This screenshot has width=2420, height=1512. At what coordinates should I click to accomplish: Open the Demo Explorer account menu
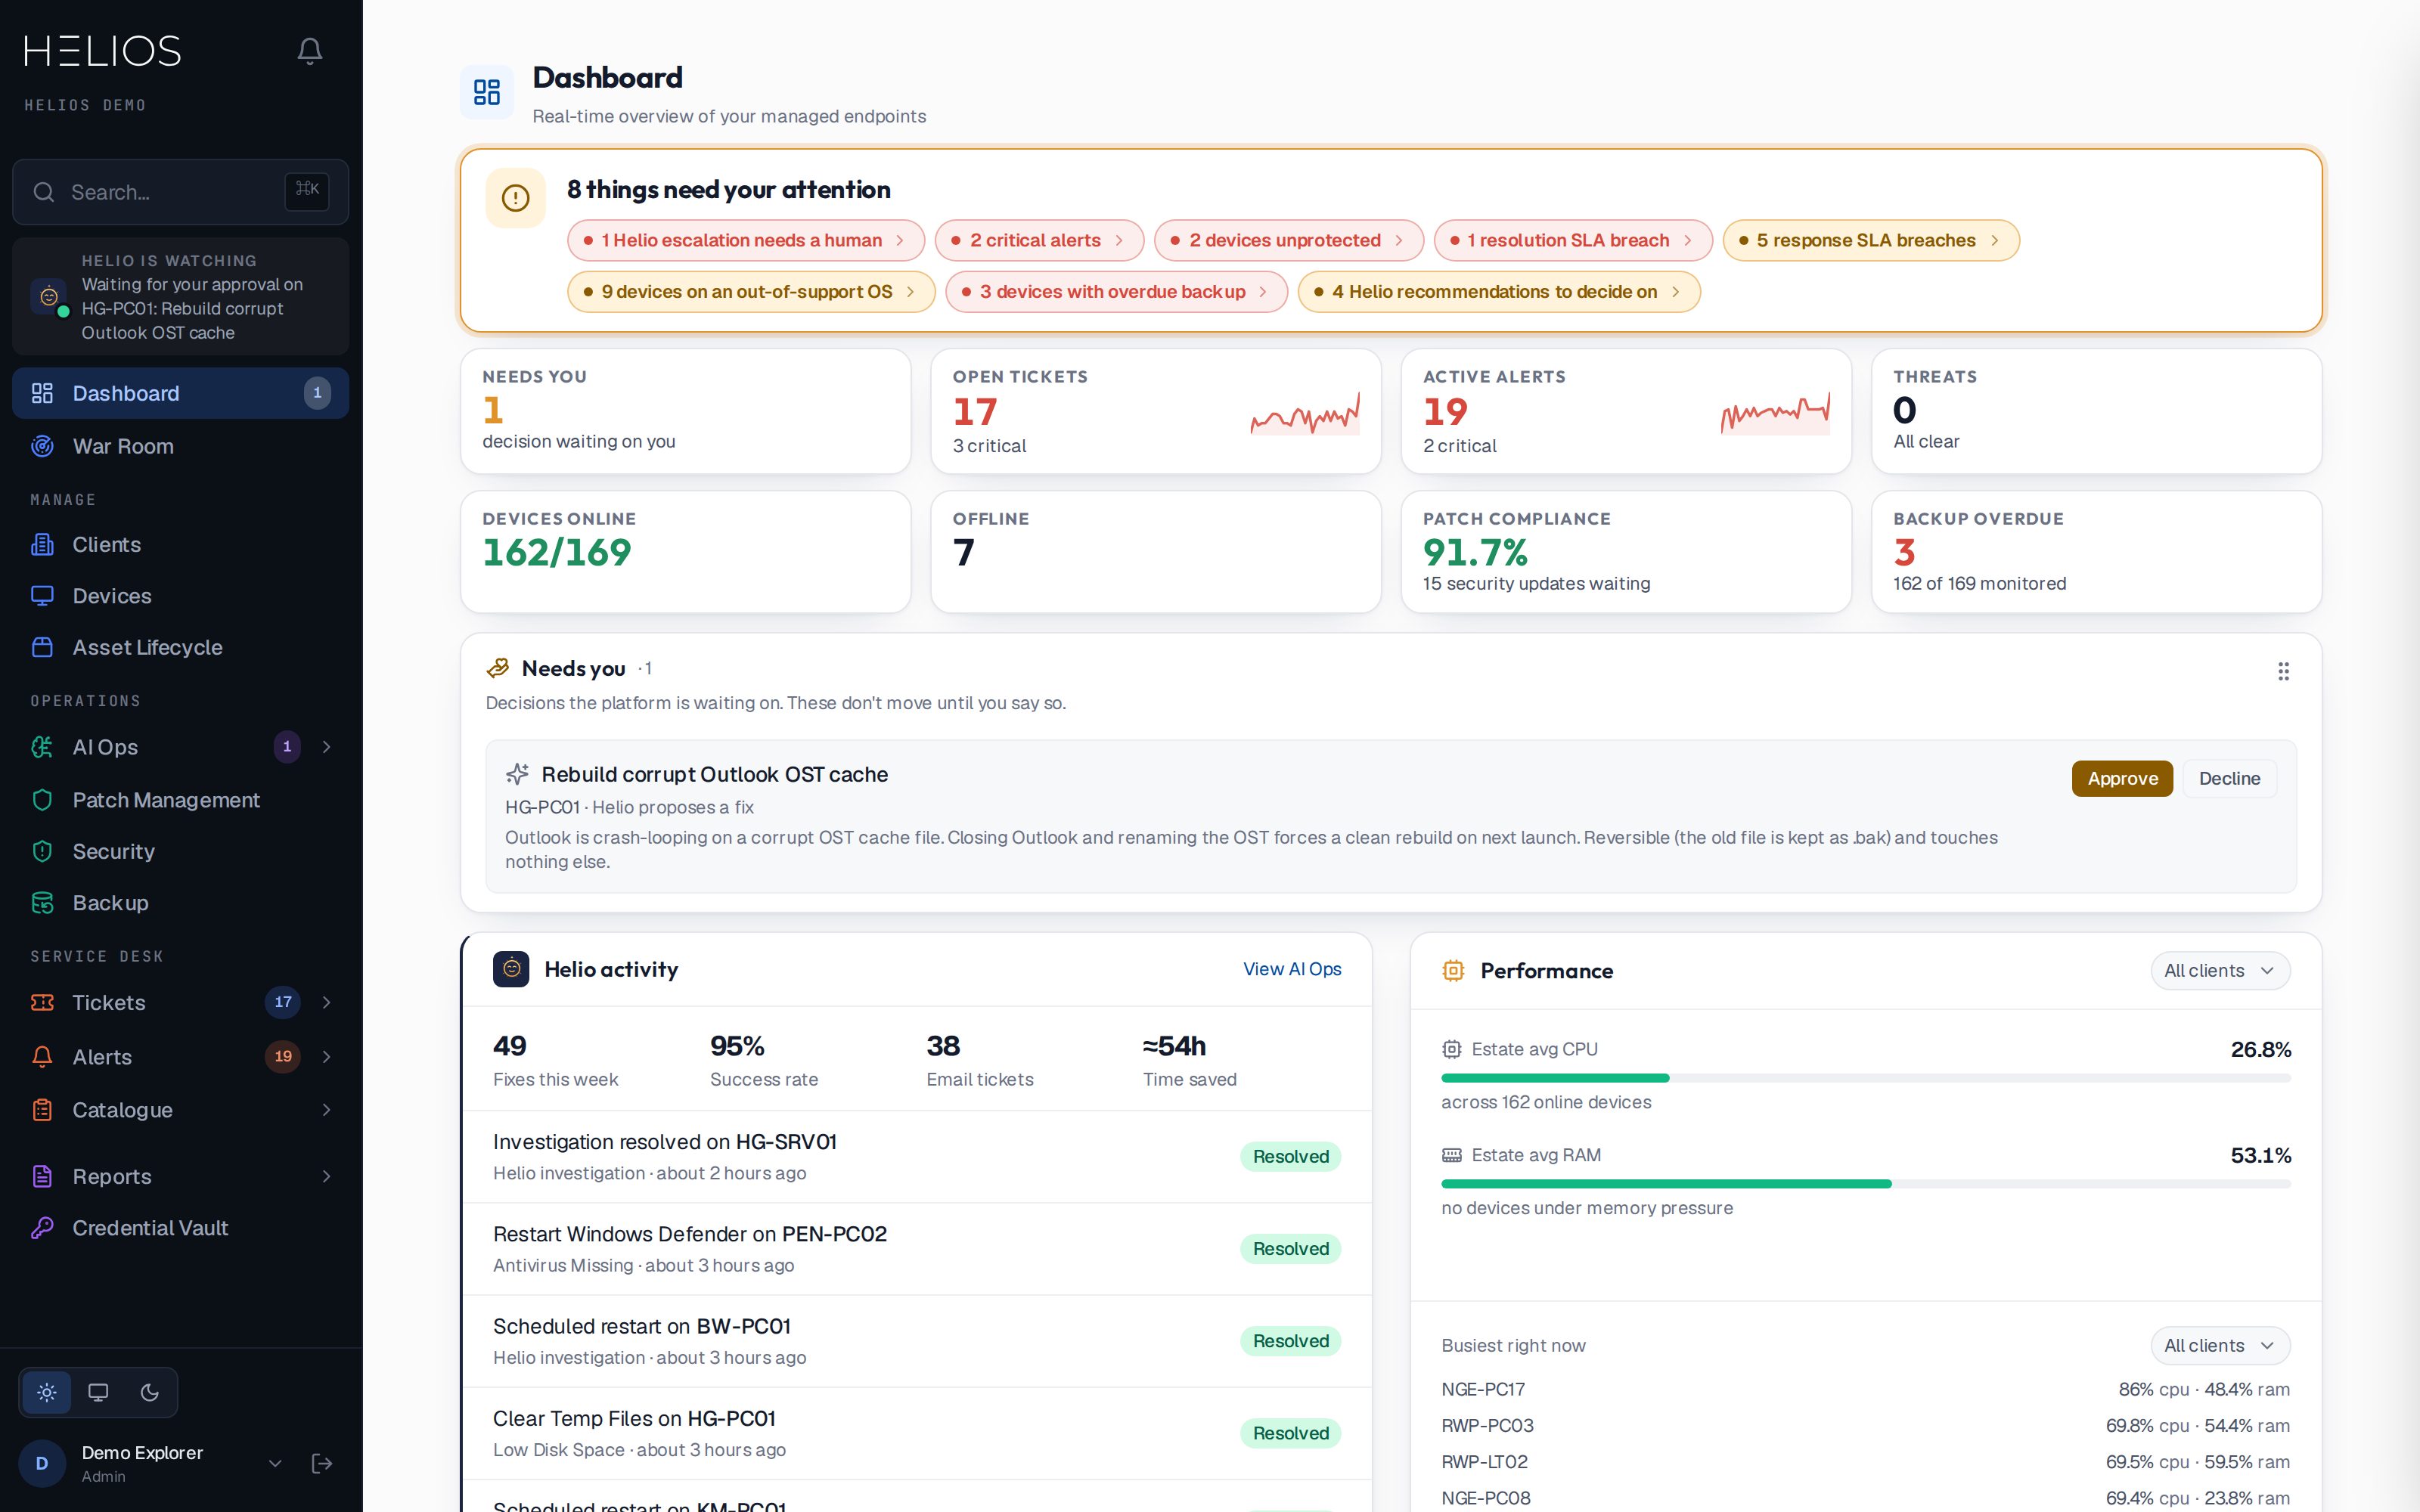click(x=275, y=1463)
